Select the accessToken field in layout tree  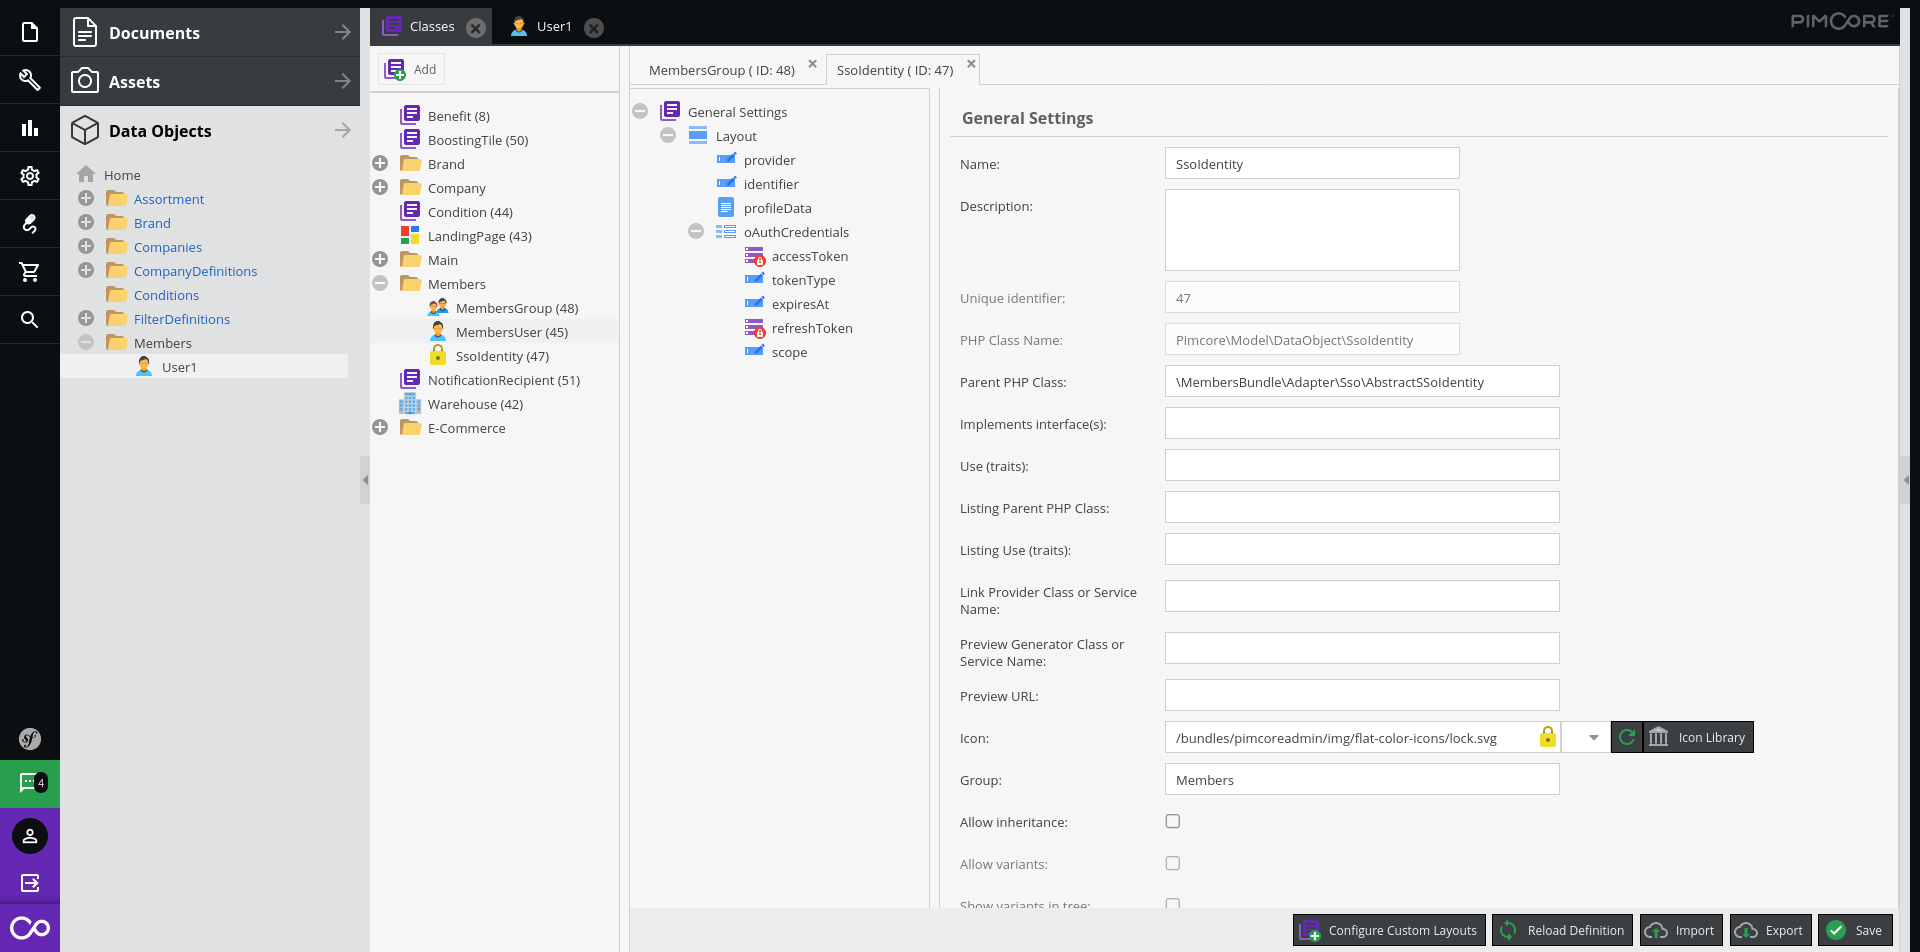[x=809, y=257]
